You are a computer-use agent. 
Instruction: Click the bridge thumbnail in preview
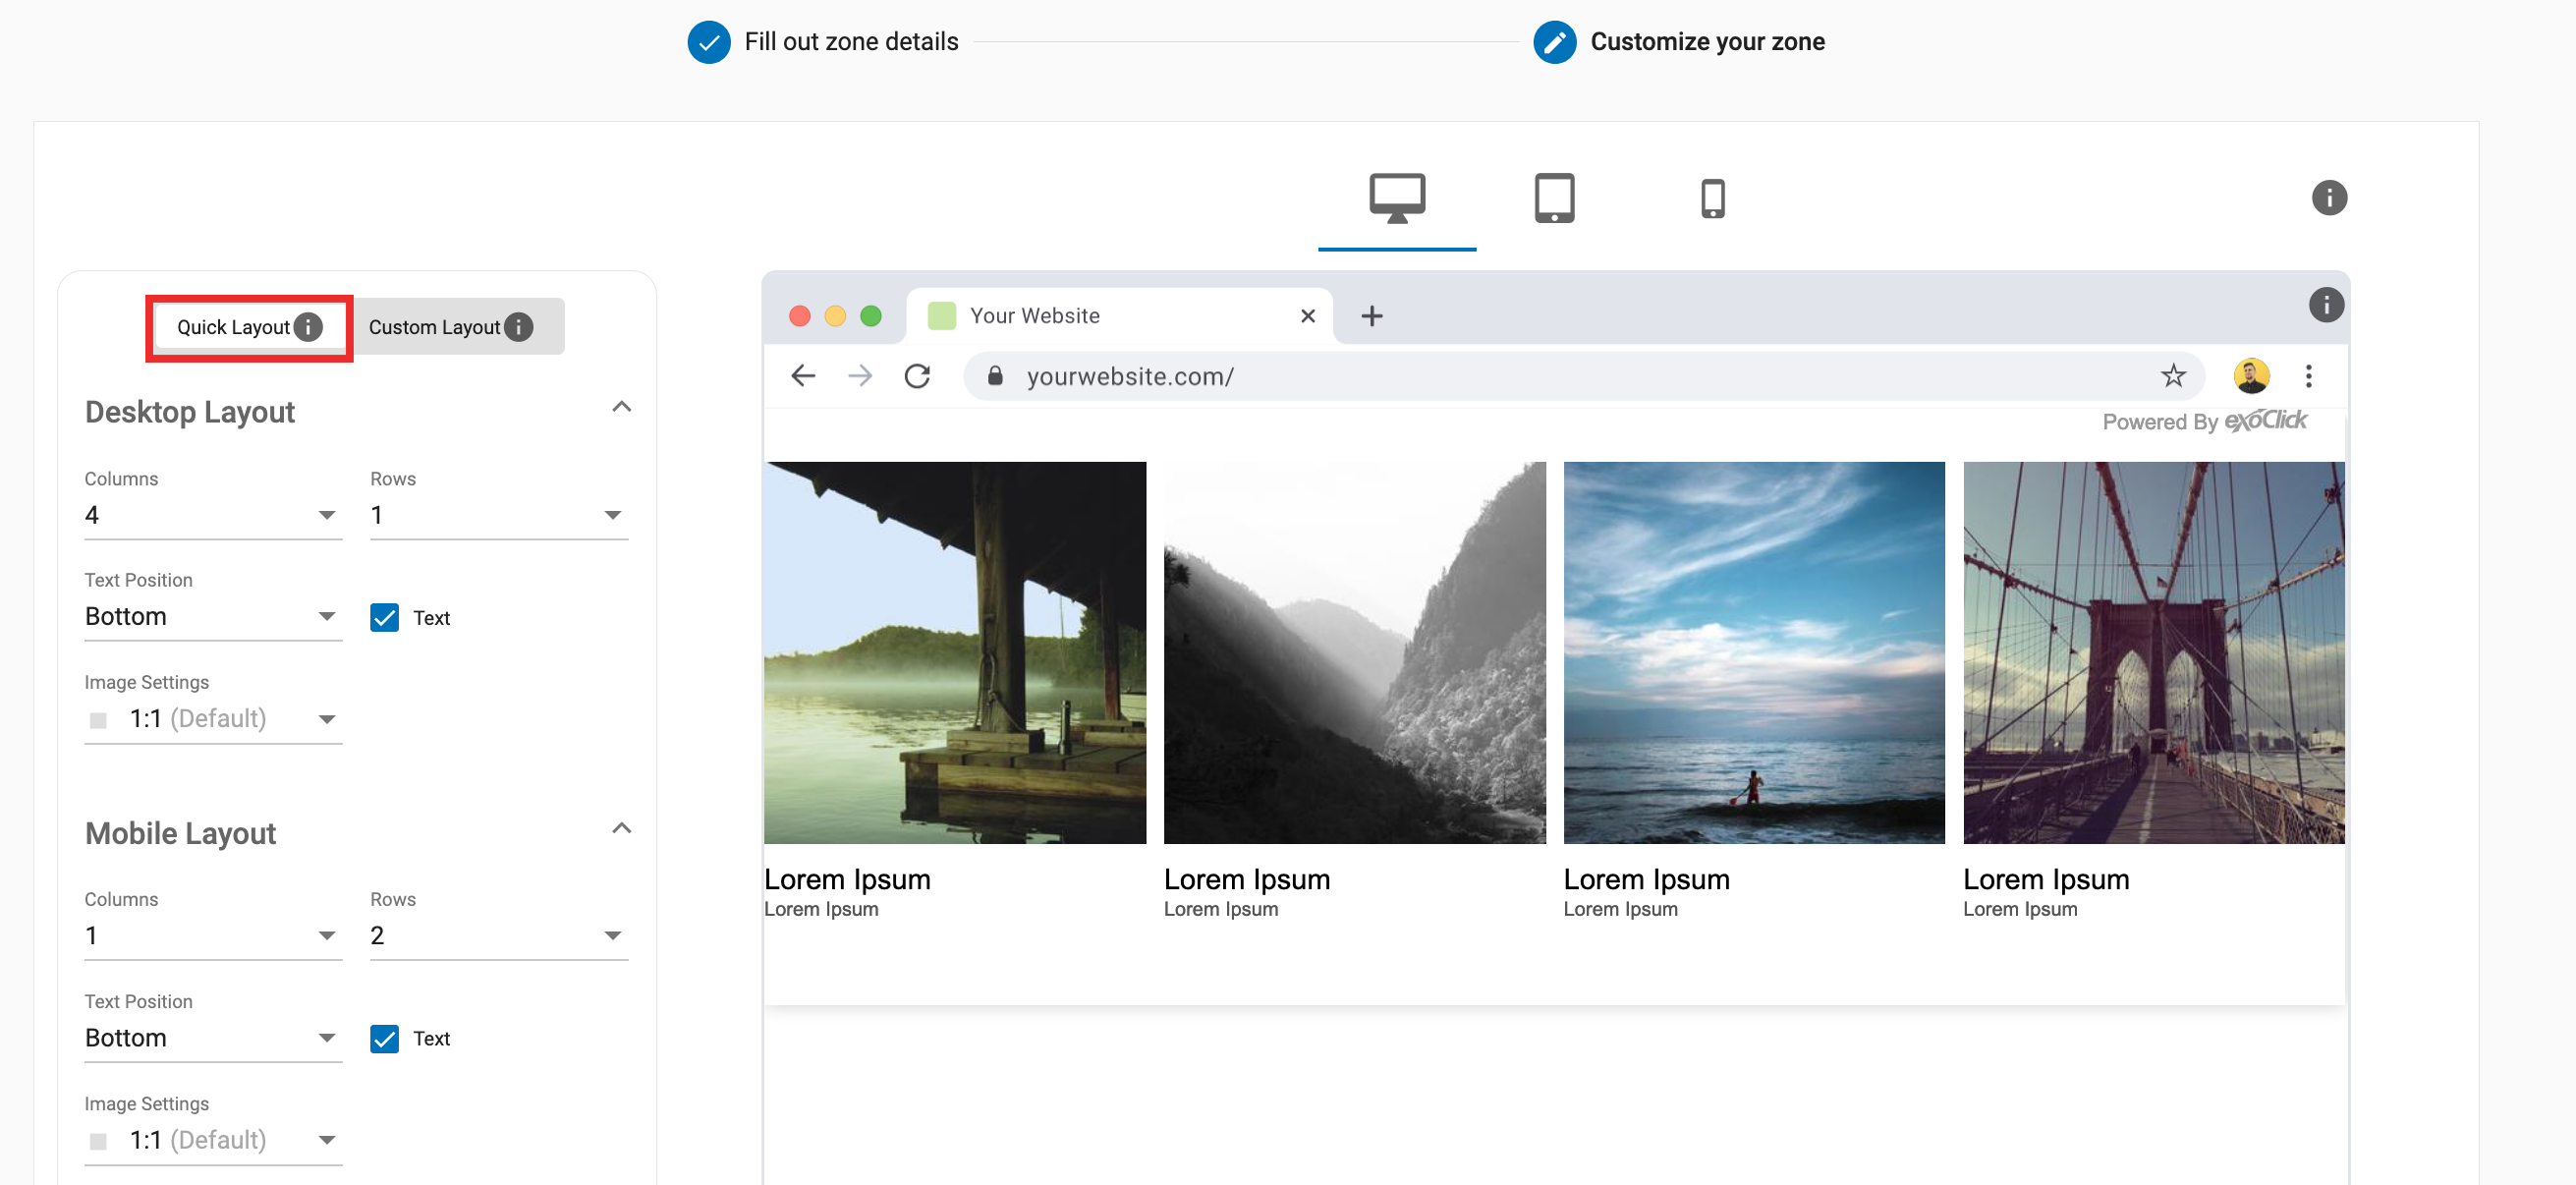pos(2152,652)
